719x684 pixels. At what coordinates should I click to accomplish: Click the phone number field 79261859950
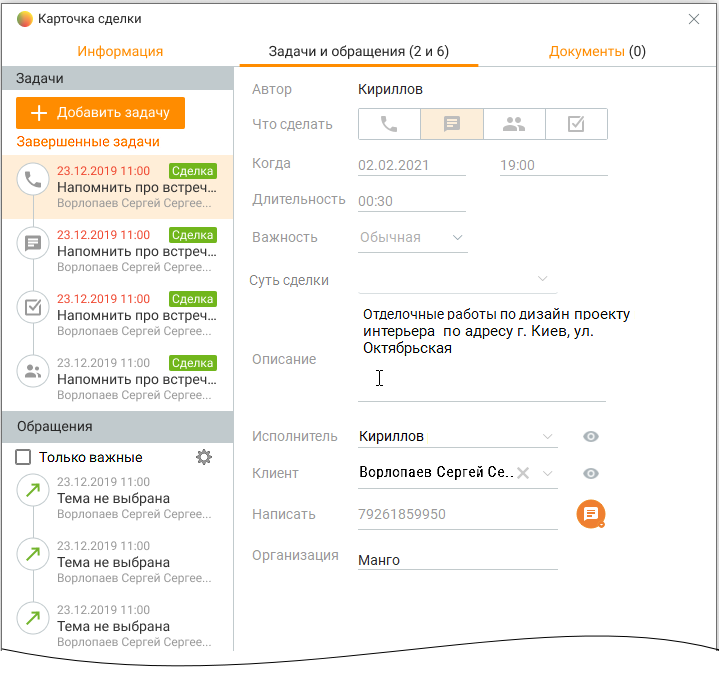point(458,514)
